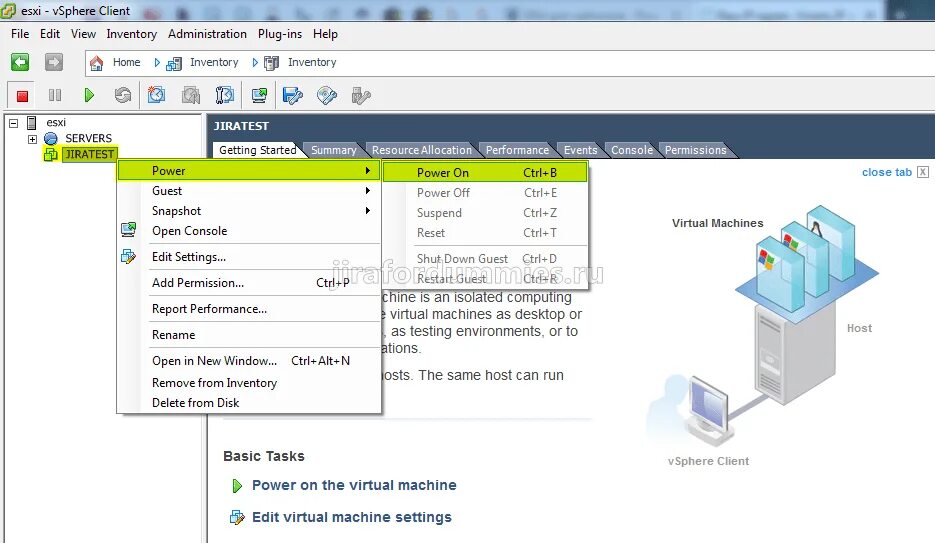Switch to the Events tab

[580, 150]
